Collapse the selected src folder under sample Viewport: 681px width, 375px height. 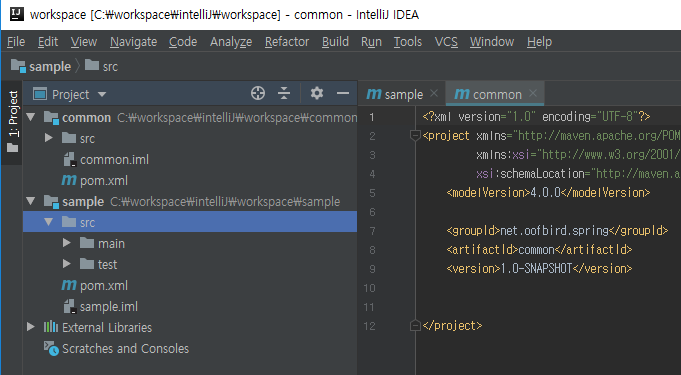point(49,222)
